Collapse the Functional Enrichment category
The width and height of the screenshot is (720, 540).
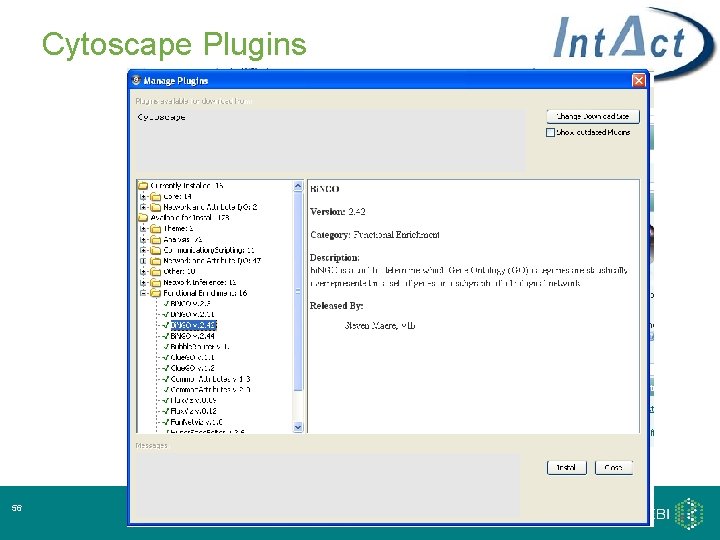[143, 293]
